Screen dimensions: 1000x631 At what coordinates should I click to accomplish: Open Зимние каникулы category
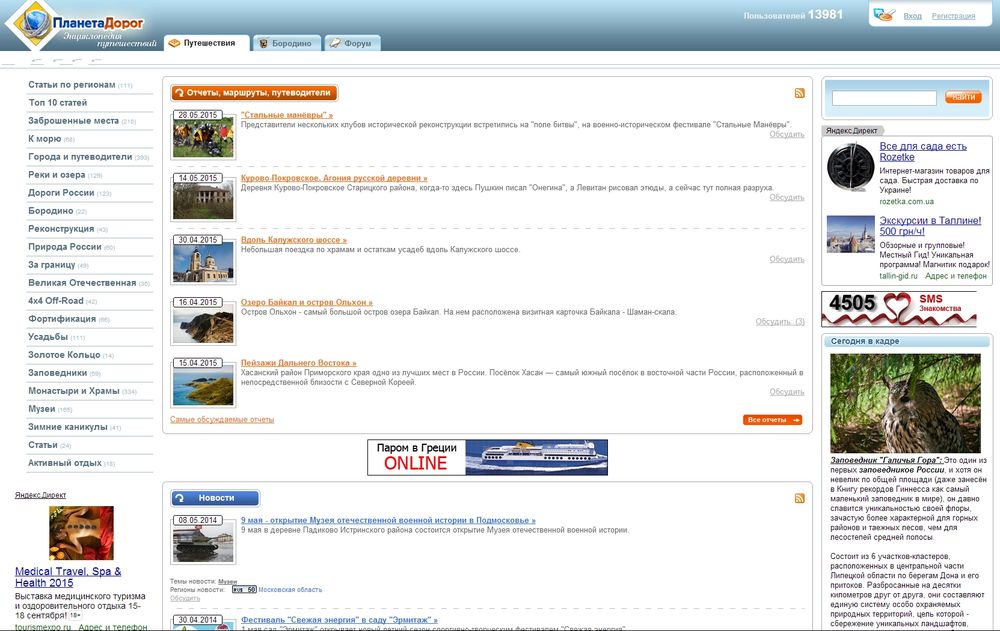tap(68, 427)
